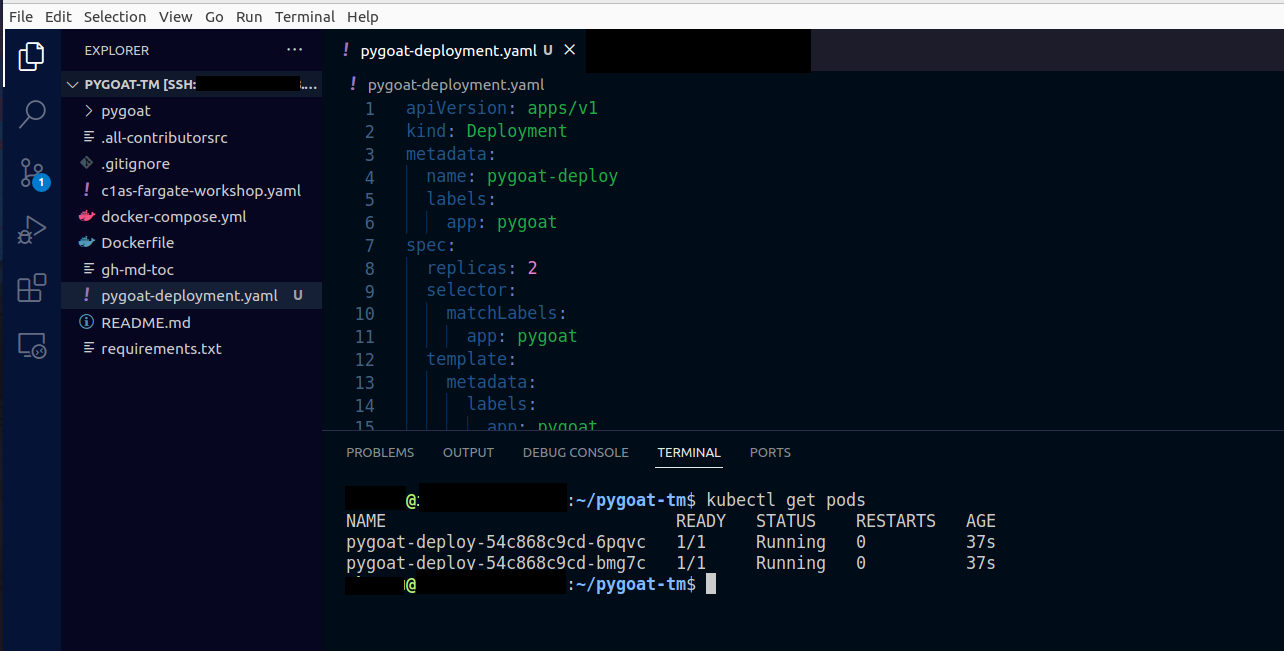
Task: Click line number 12 in gutter
Action: tap(364, 359)
